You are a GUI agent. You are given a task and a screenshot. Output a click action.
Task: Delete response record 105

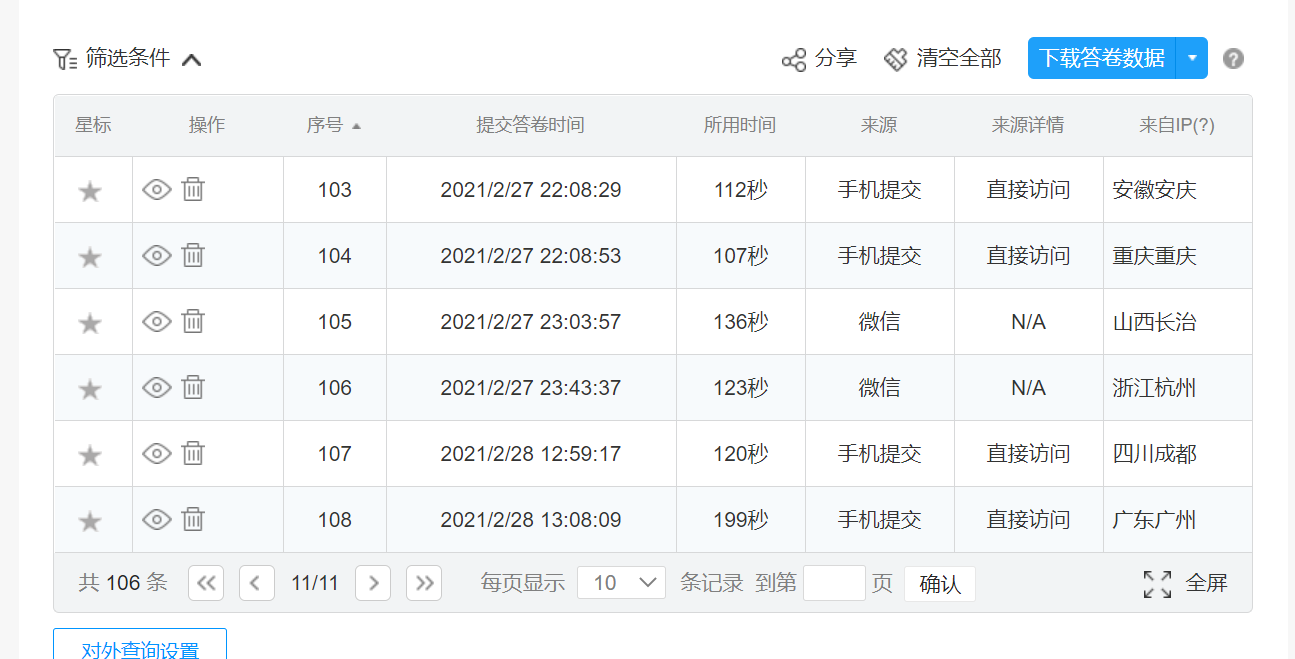[x=193, y=321]
